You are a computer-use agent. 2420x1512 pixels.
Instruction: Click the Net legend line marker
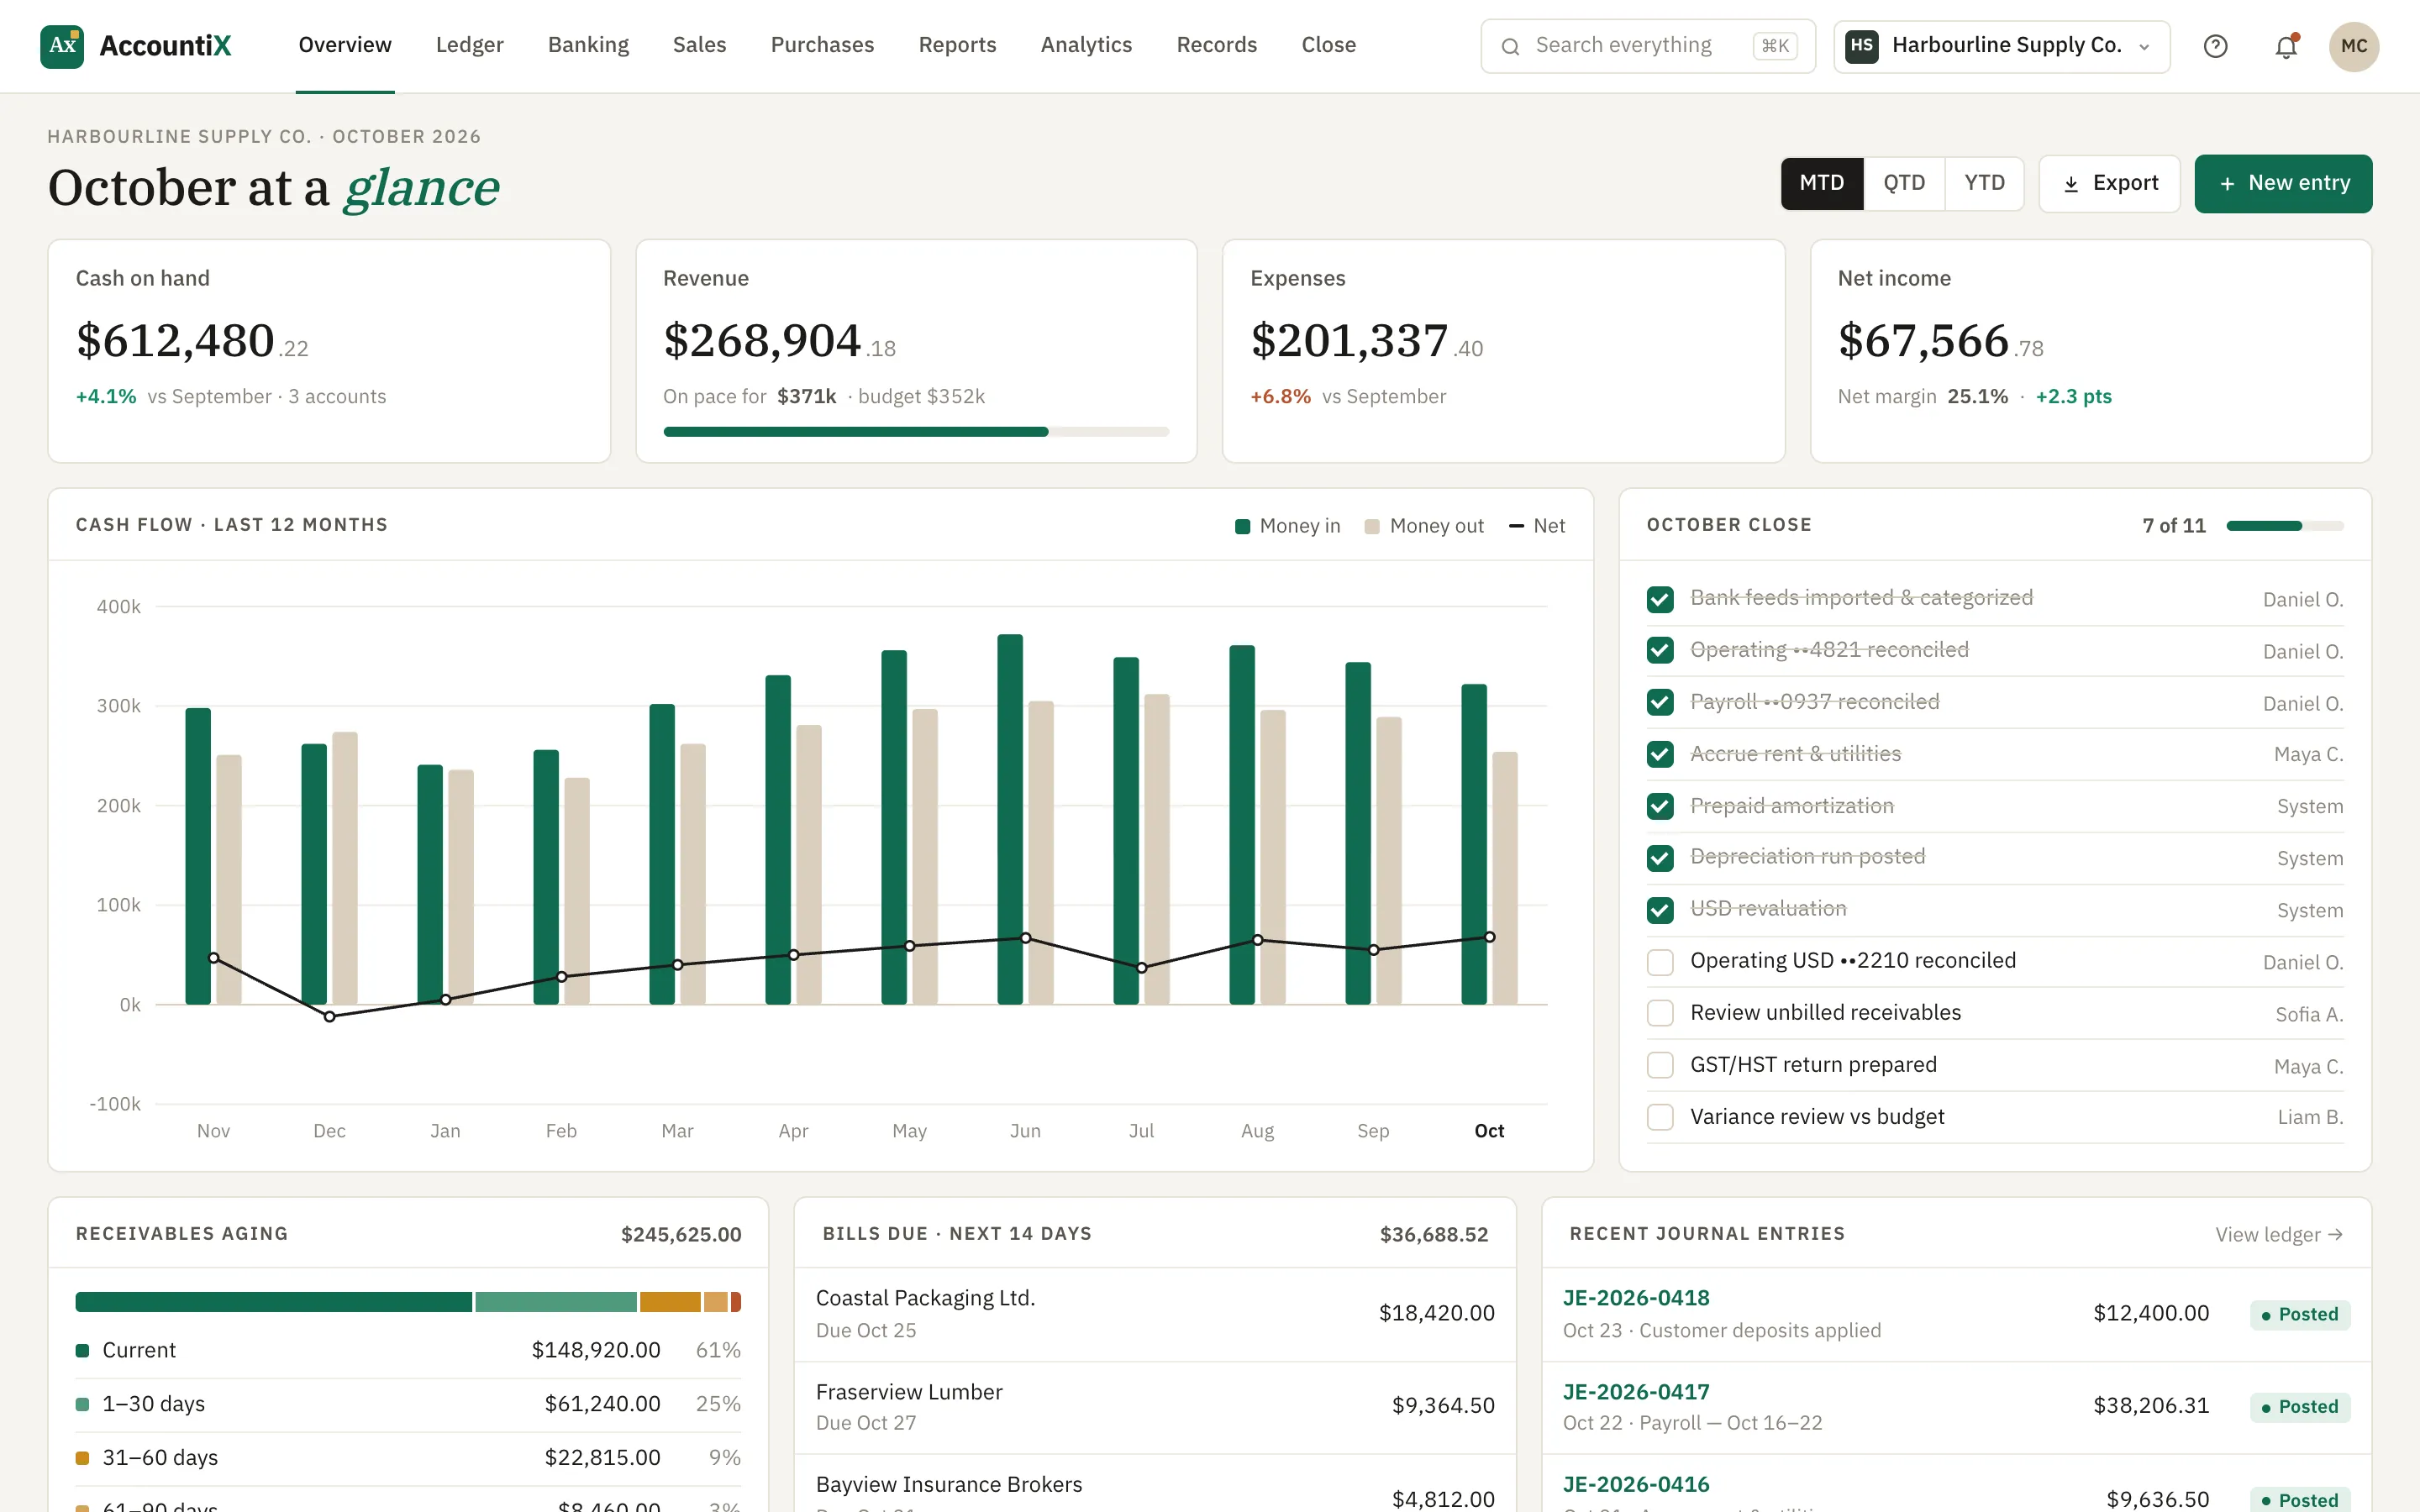[1516, 526]
